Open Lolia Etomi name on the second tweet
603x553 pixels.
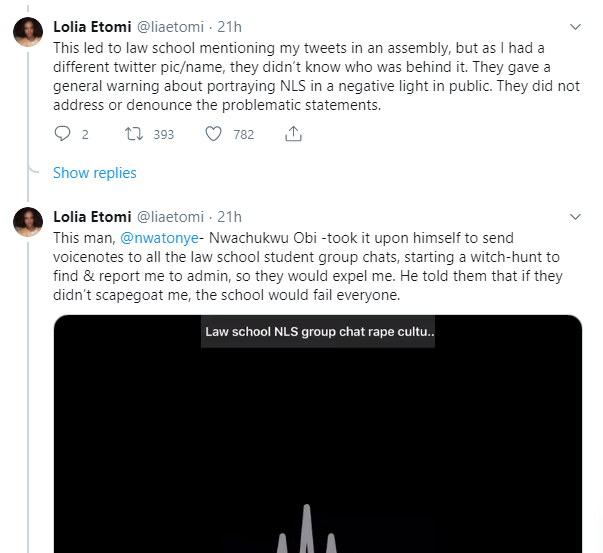click(92, 217)
